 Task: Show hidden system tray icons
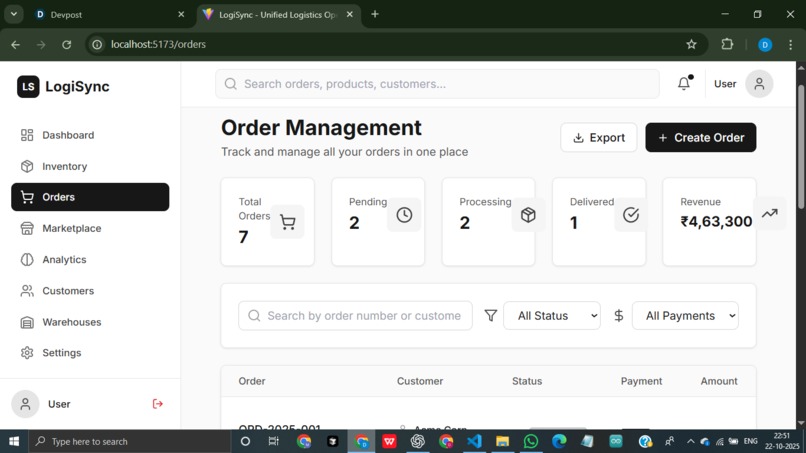point(690,441)
